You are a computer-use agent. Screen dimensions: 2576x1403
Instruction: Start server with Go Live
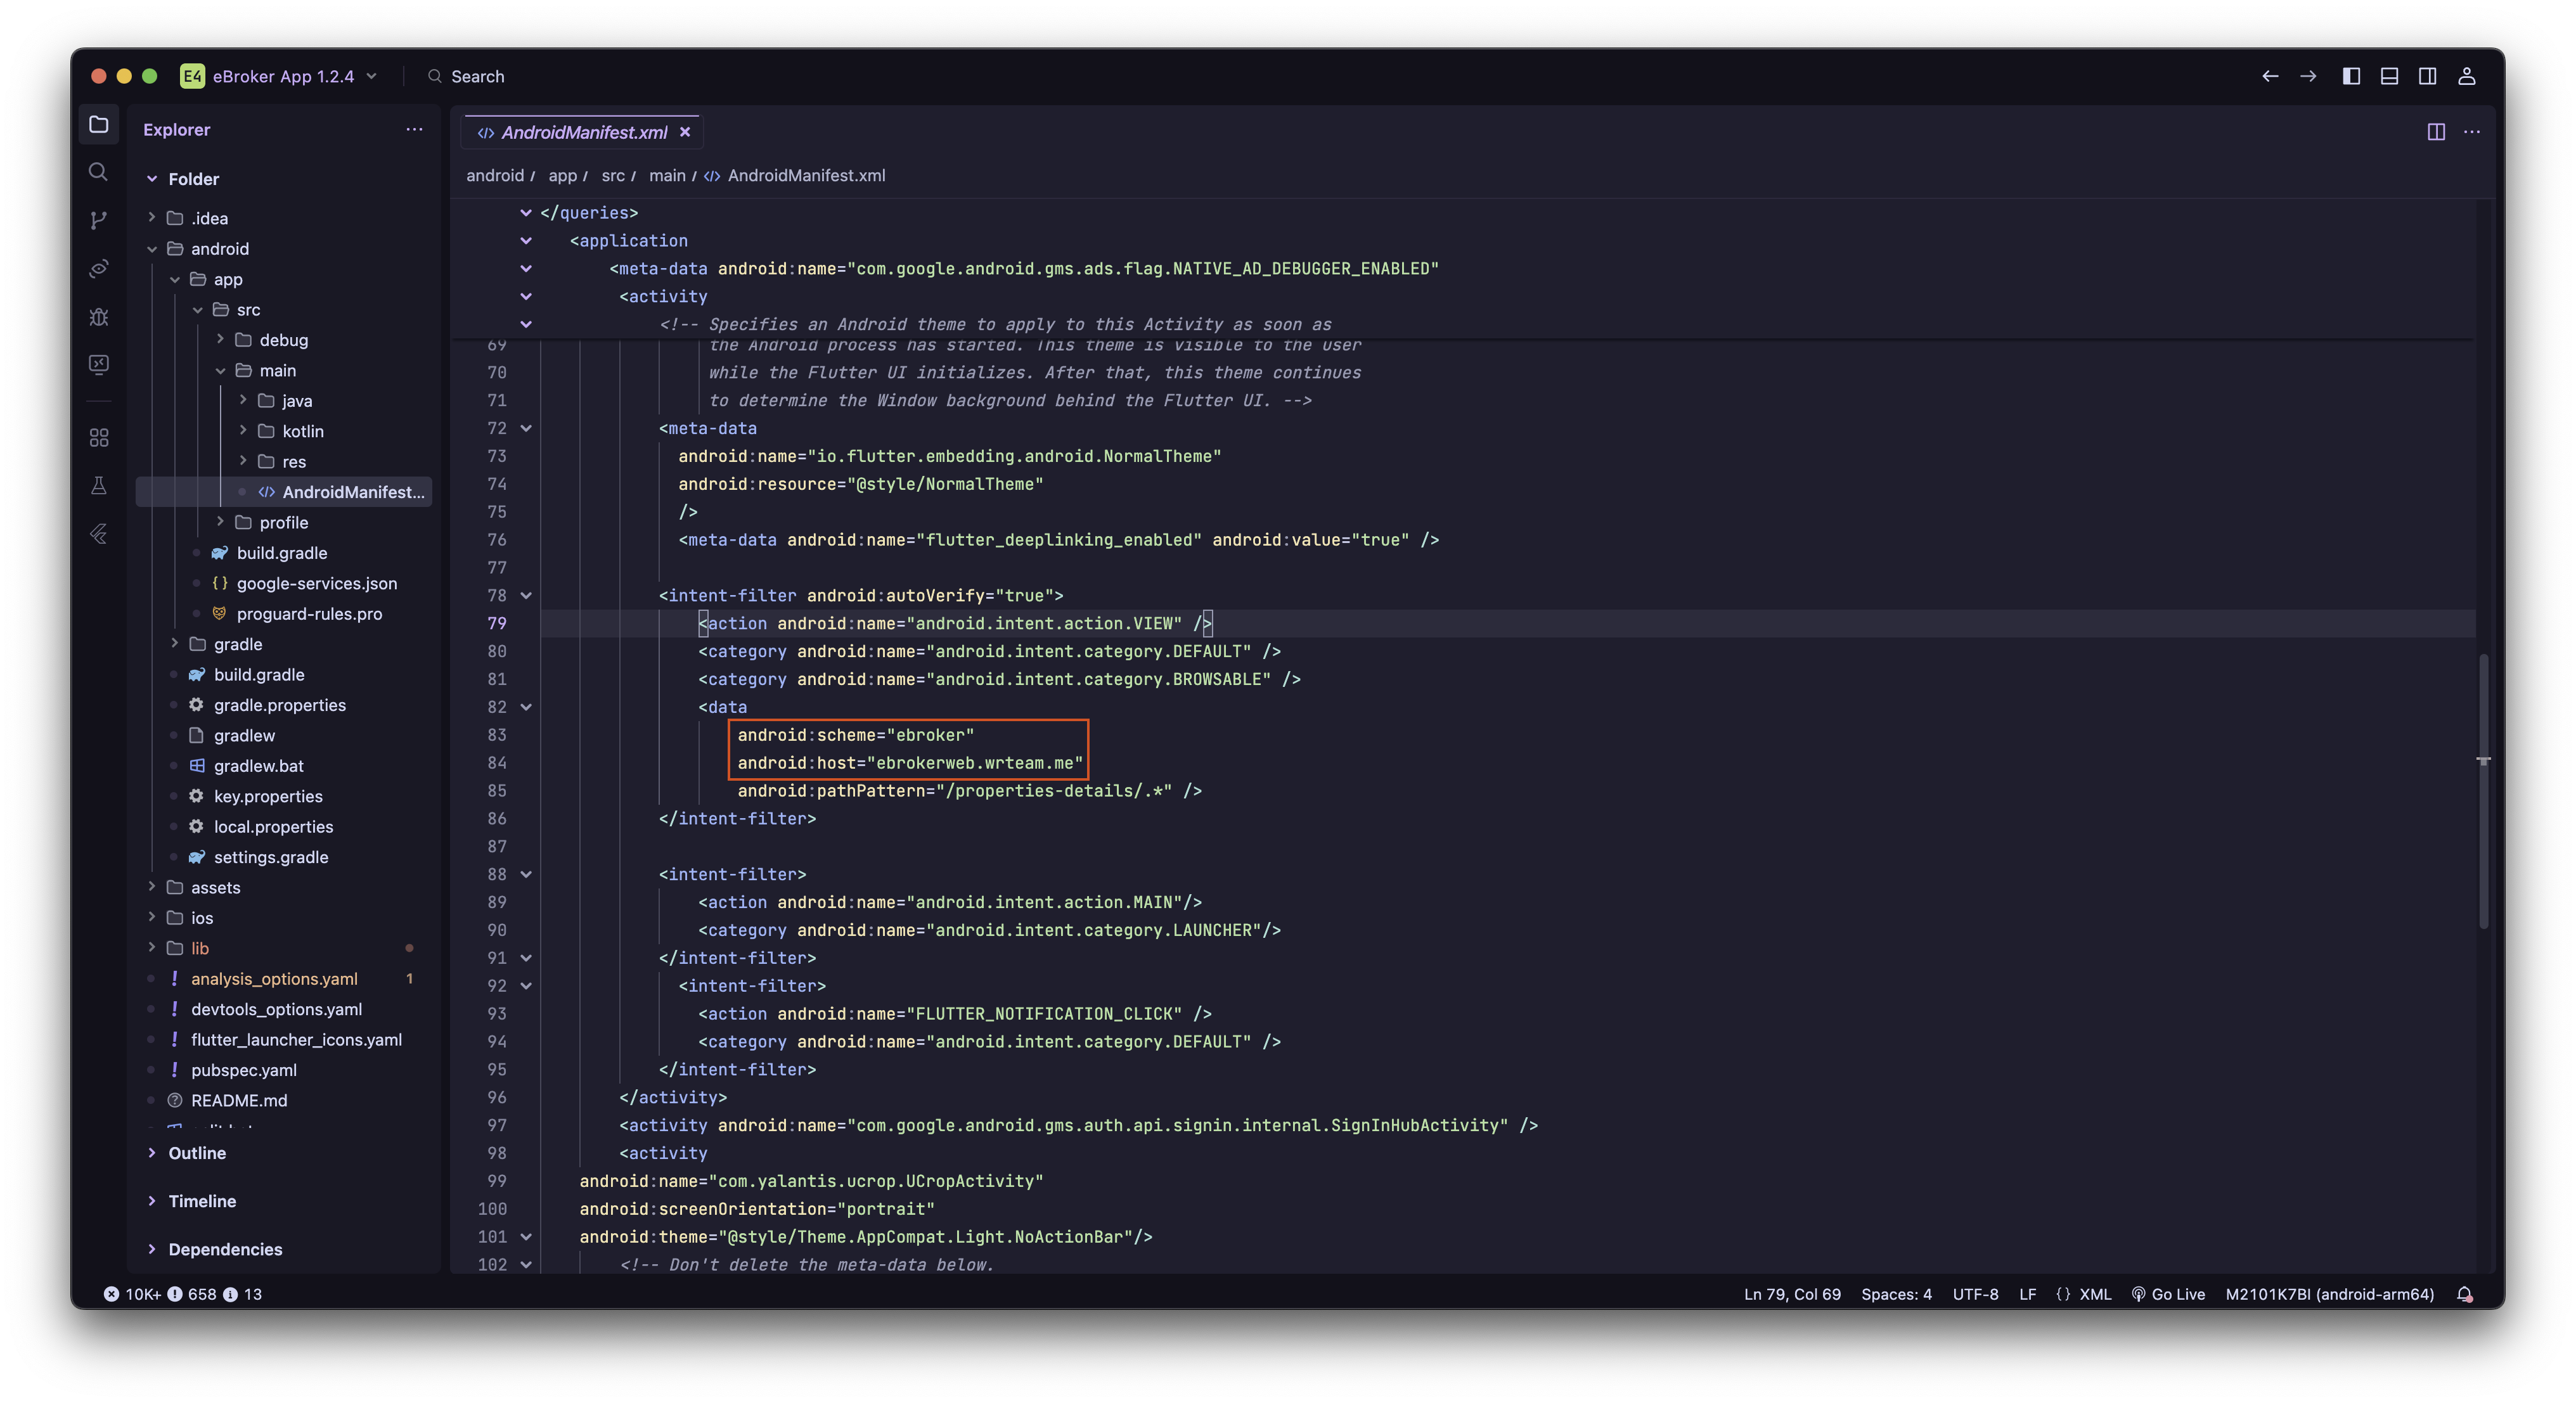pyautogui.click(x=2168, y=1294)
